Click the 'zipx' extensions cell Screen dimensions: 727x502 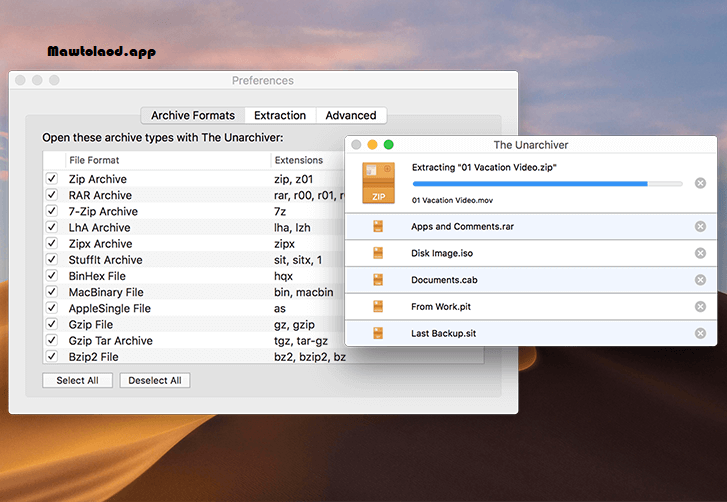tap(284, 244)
